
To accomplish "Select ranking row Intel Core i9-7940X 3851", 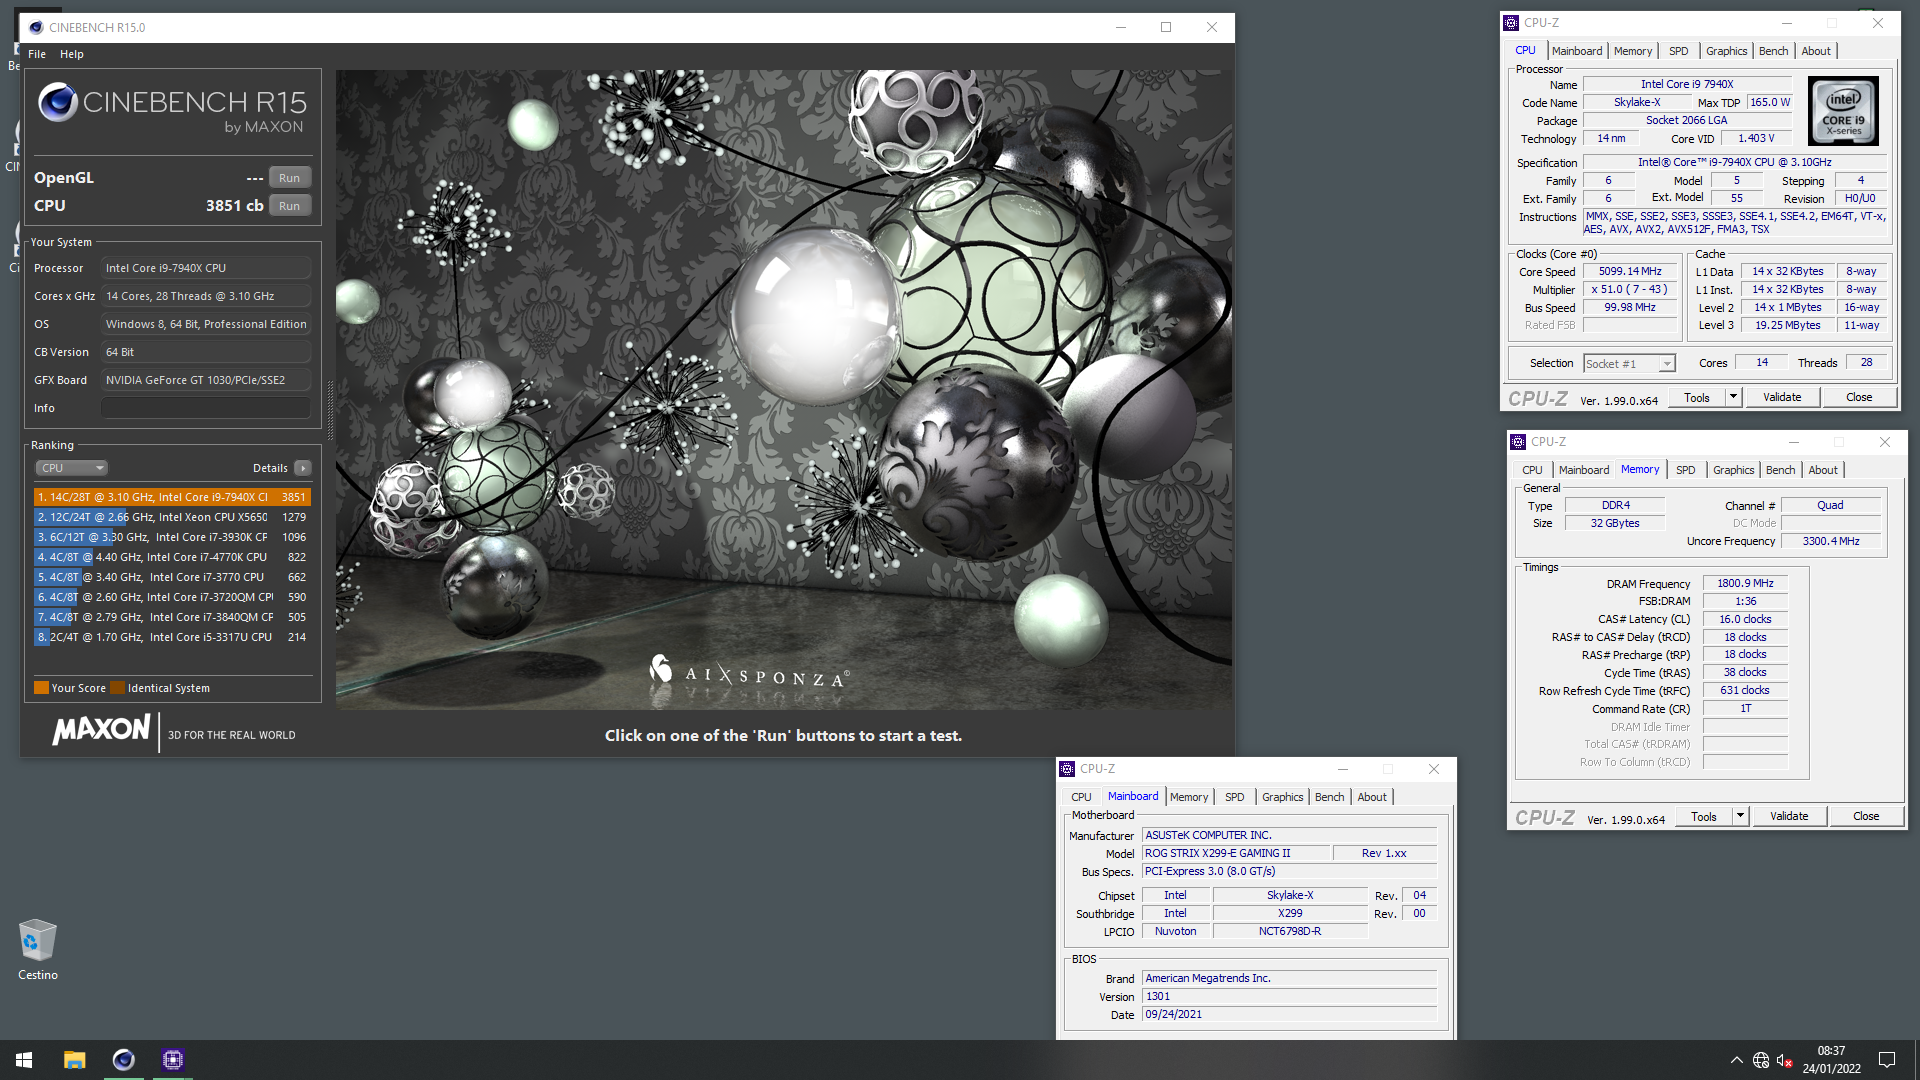I will 172,497.
